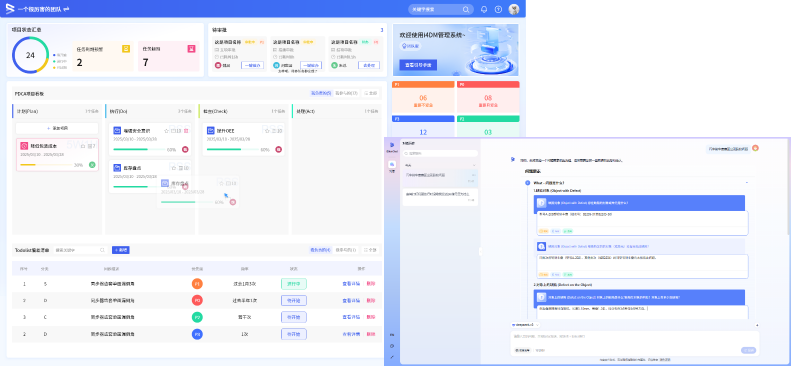Select the Check column header in PDCA board
This screenshot has height=366, width=791.
pos(244,111)
